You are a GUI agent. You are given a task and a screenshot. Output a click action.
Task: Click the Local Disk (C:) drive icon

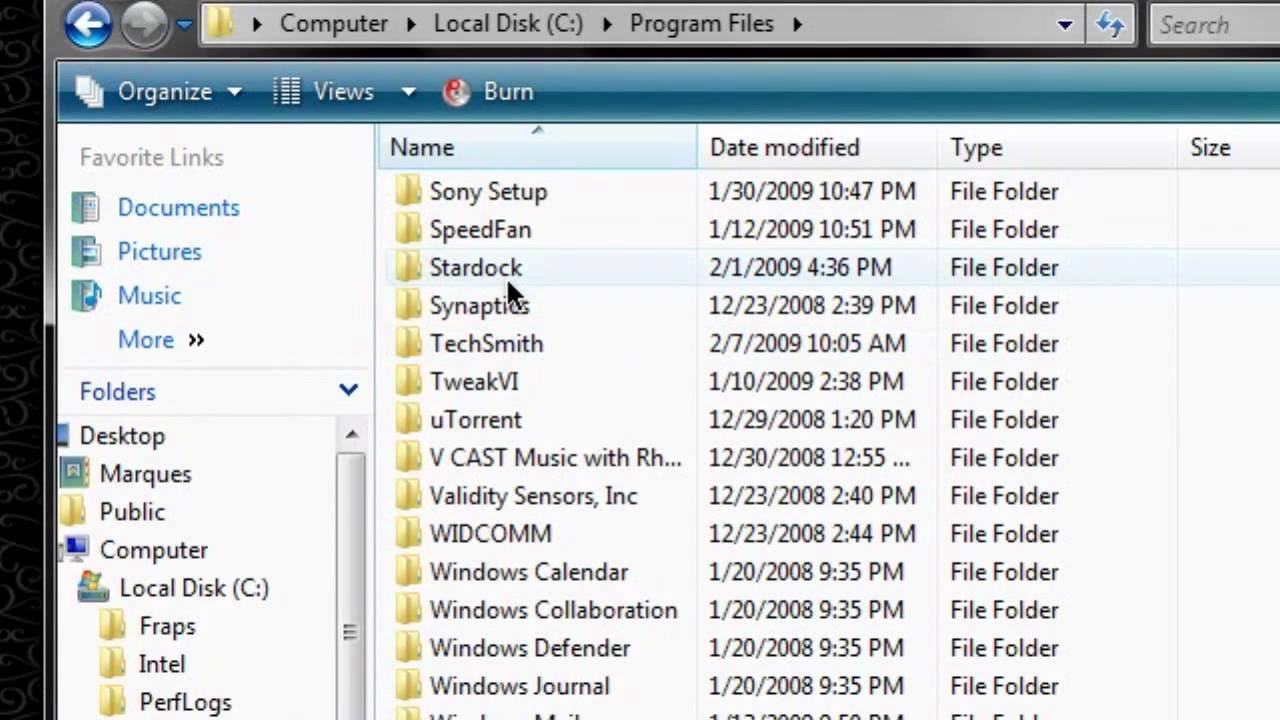coord(93,588)
